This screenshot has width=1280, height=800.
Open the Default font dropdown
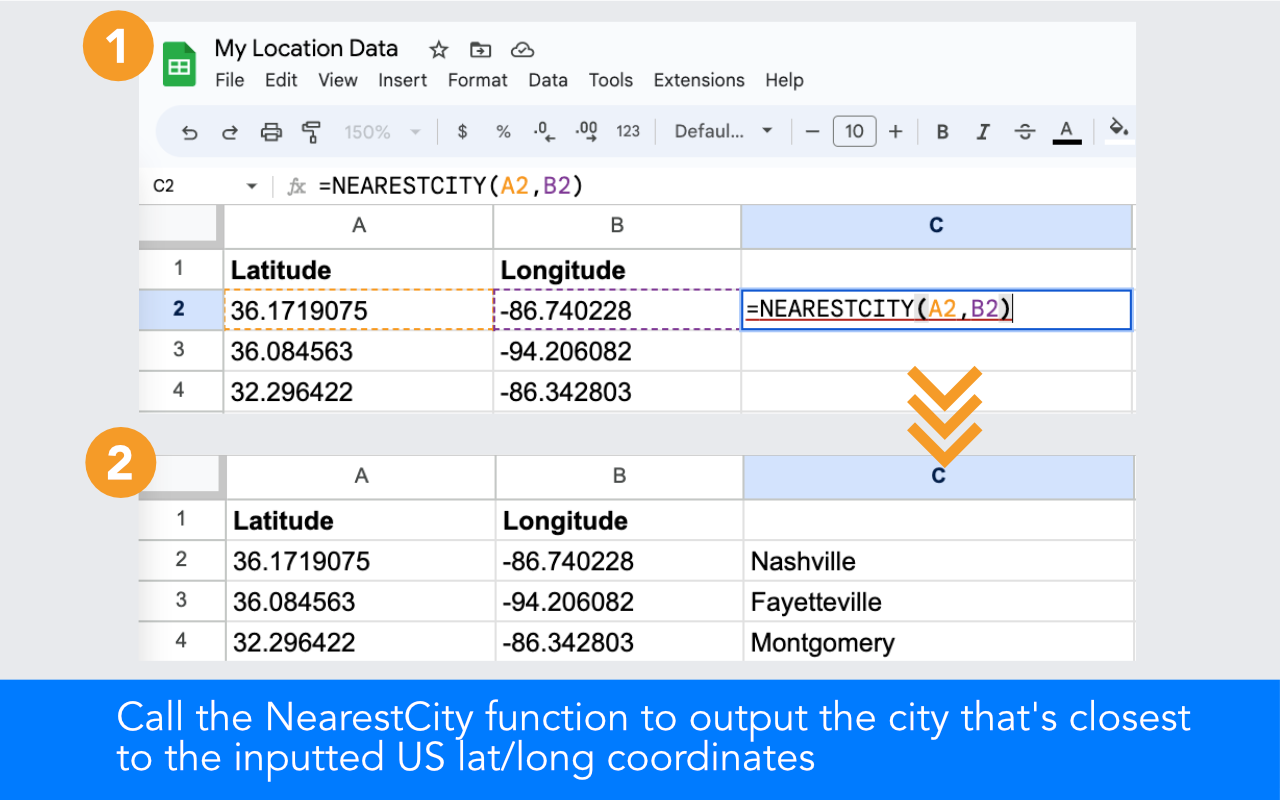pyautogui.click(x=724, y=131)
